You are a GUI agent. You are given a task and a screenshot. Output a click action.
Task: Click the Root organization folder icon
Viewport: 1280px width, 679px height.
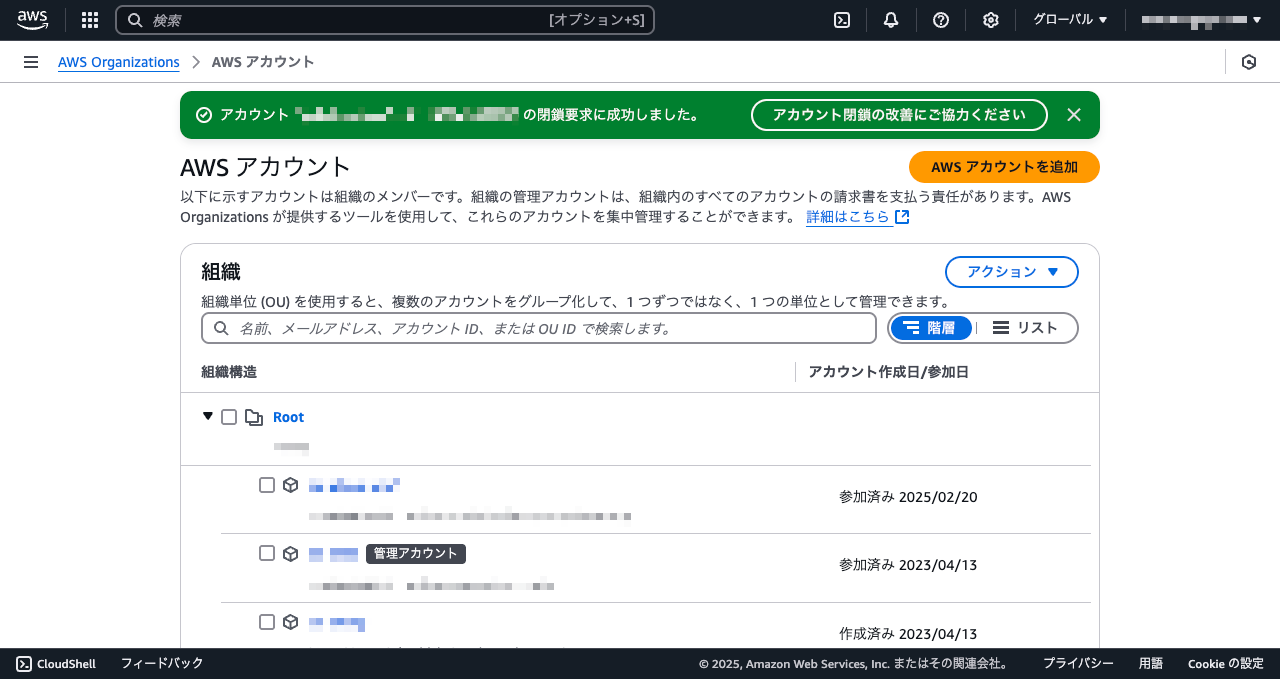coord(254,417)
